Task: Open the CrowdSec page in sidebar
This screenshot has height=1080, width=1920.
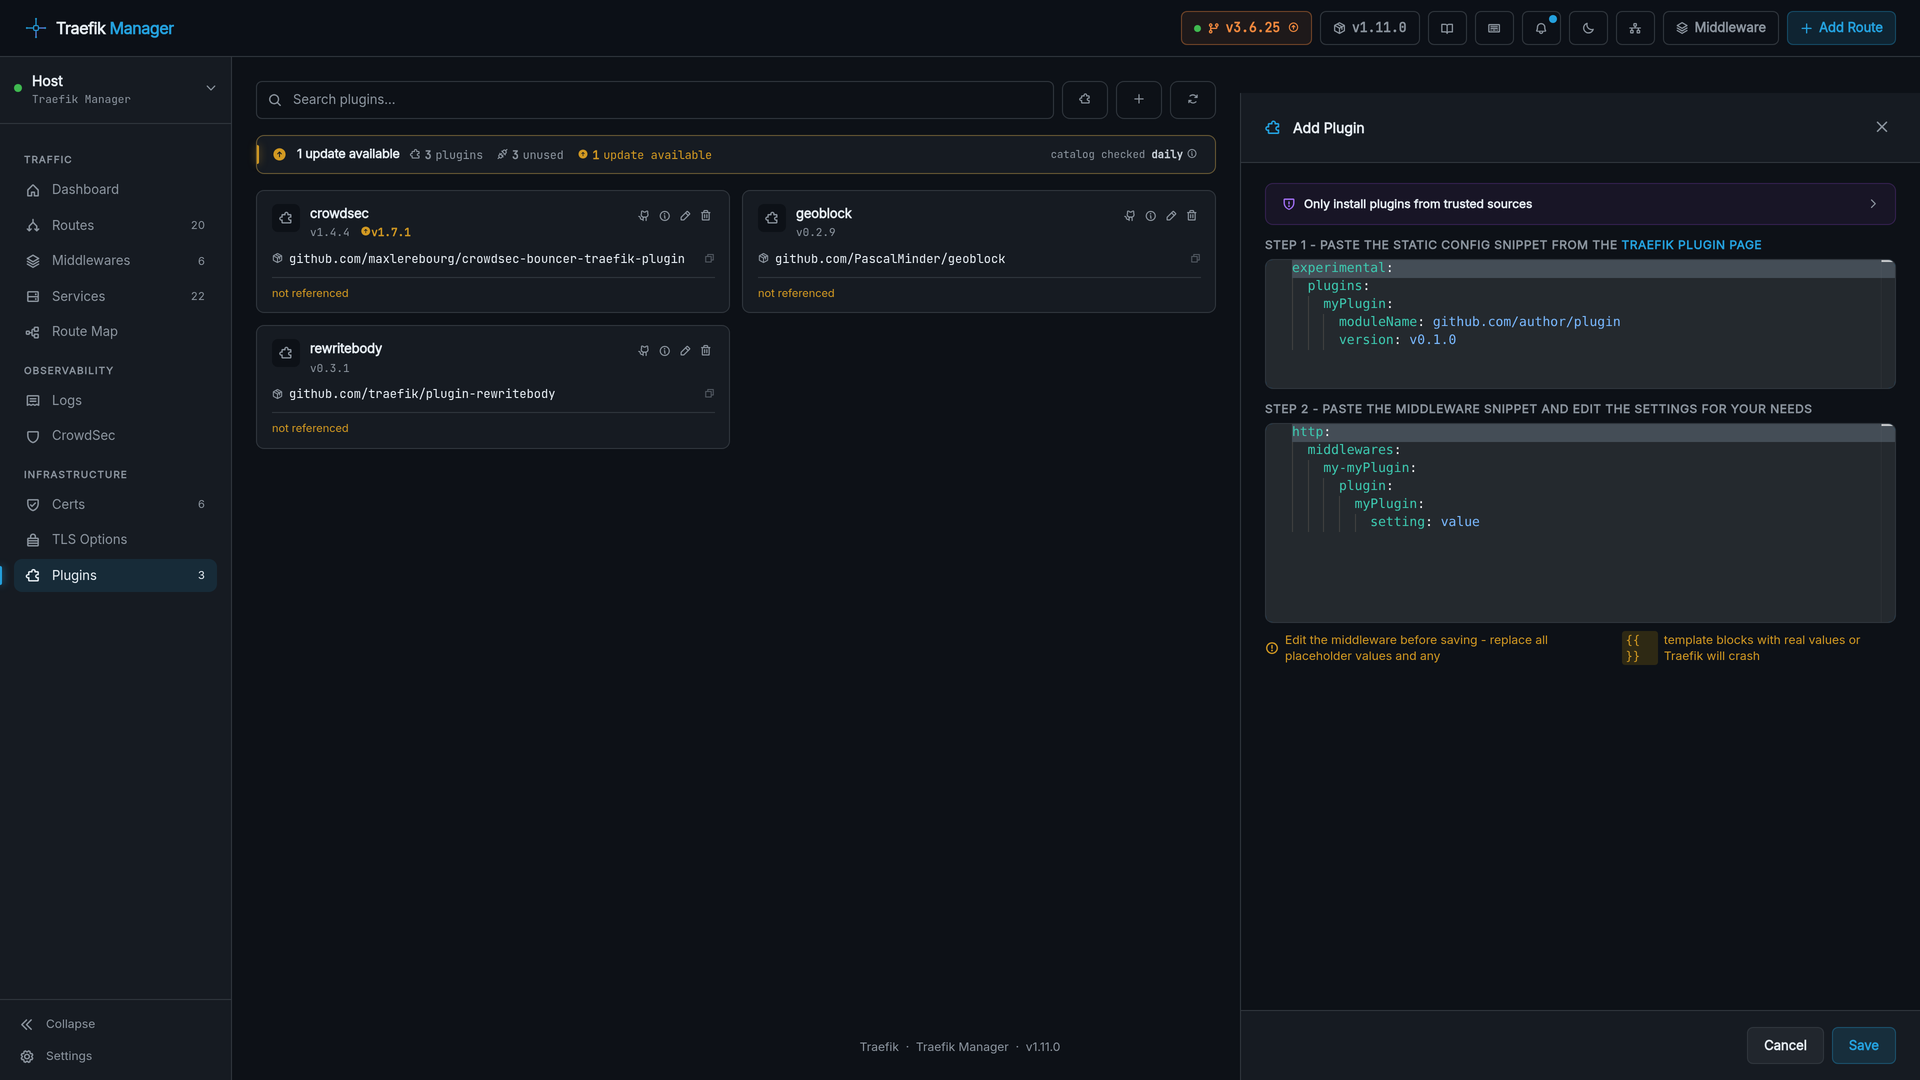Action: click(x=115, y=436)
